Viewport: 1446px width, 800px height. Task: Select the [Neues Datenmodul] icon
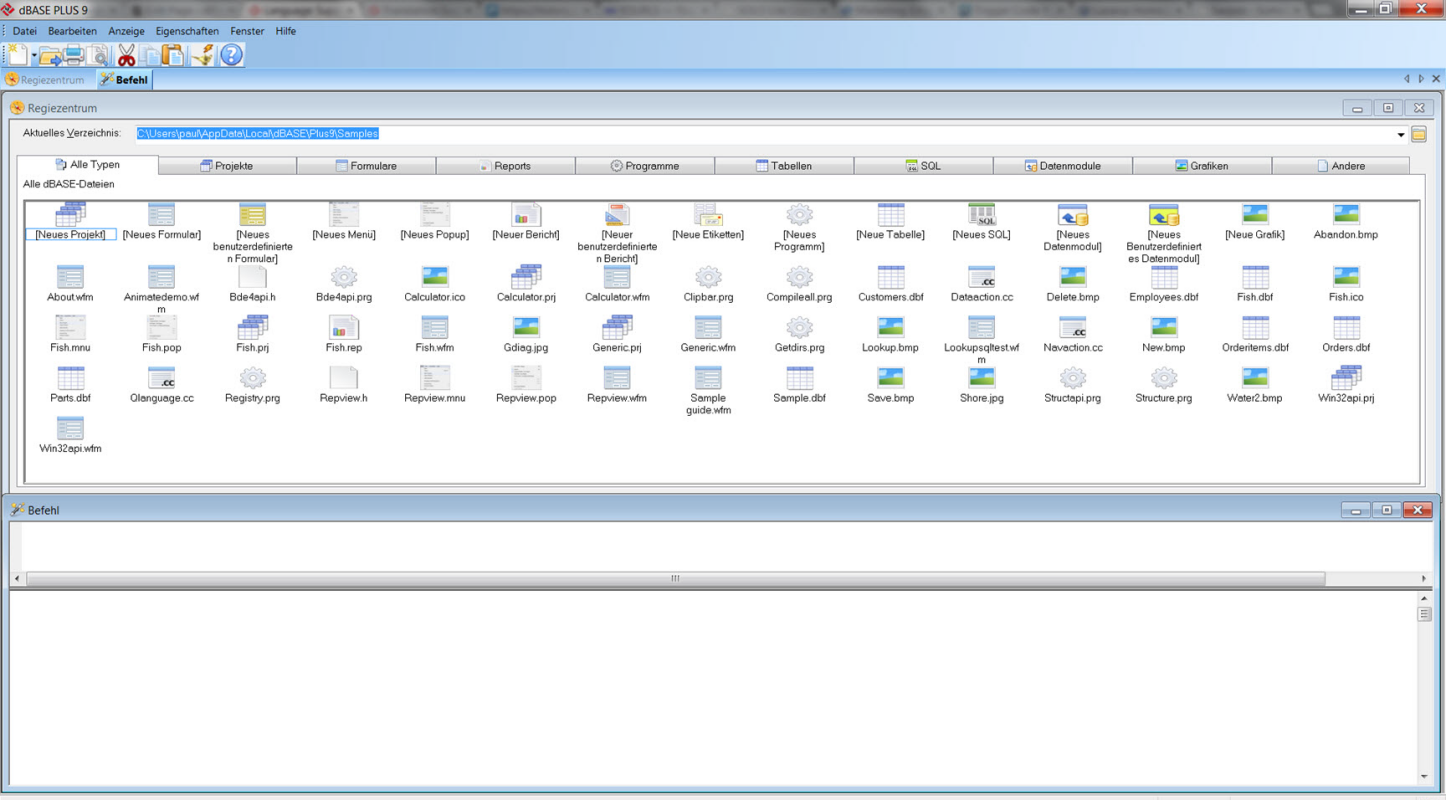(x=1073, y=214)
